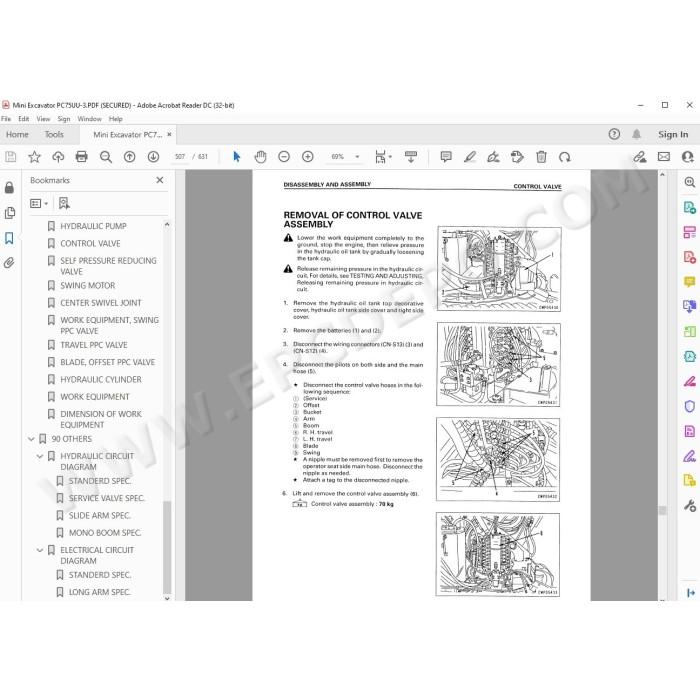Jump to SLIDE ARM SPEC. bookmark
The image size is (700, 700).
click(100, 516)
